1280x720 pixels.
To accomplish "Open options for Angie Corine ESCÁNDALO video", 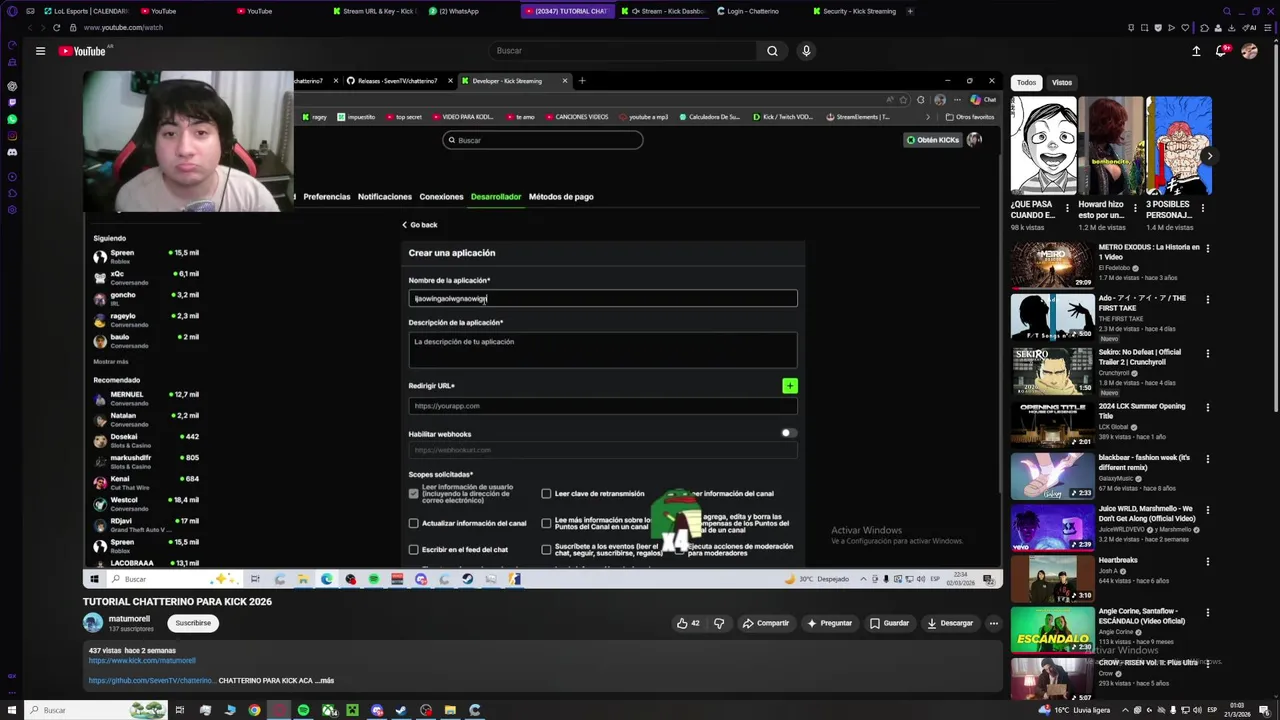I will click(1207, 612).
